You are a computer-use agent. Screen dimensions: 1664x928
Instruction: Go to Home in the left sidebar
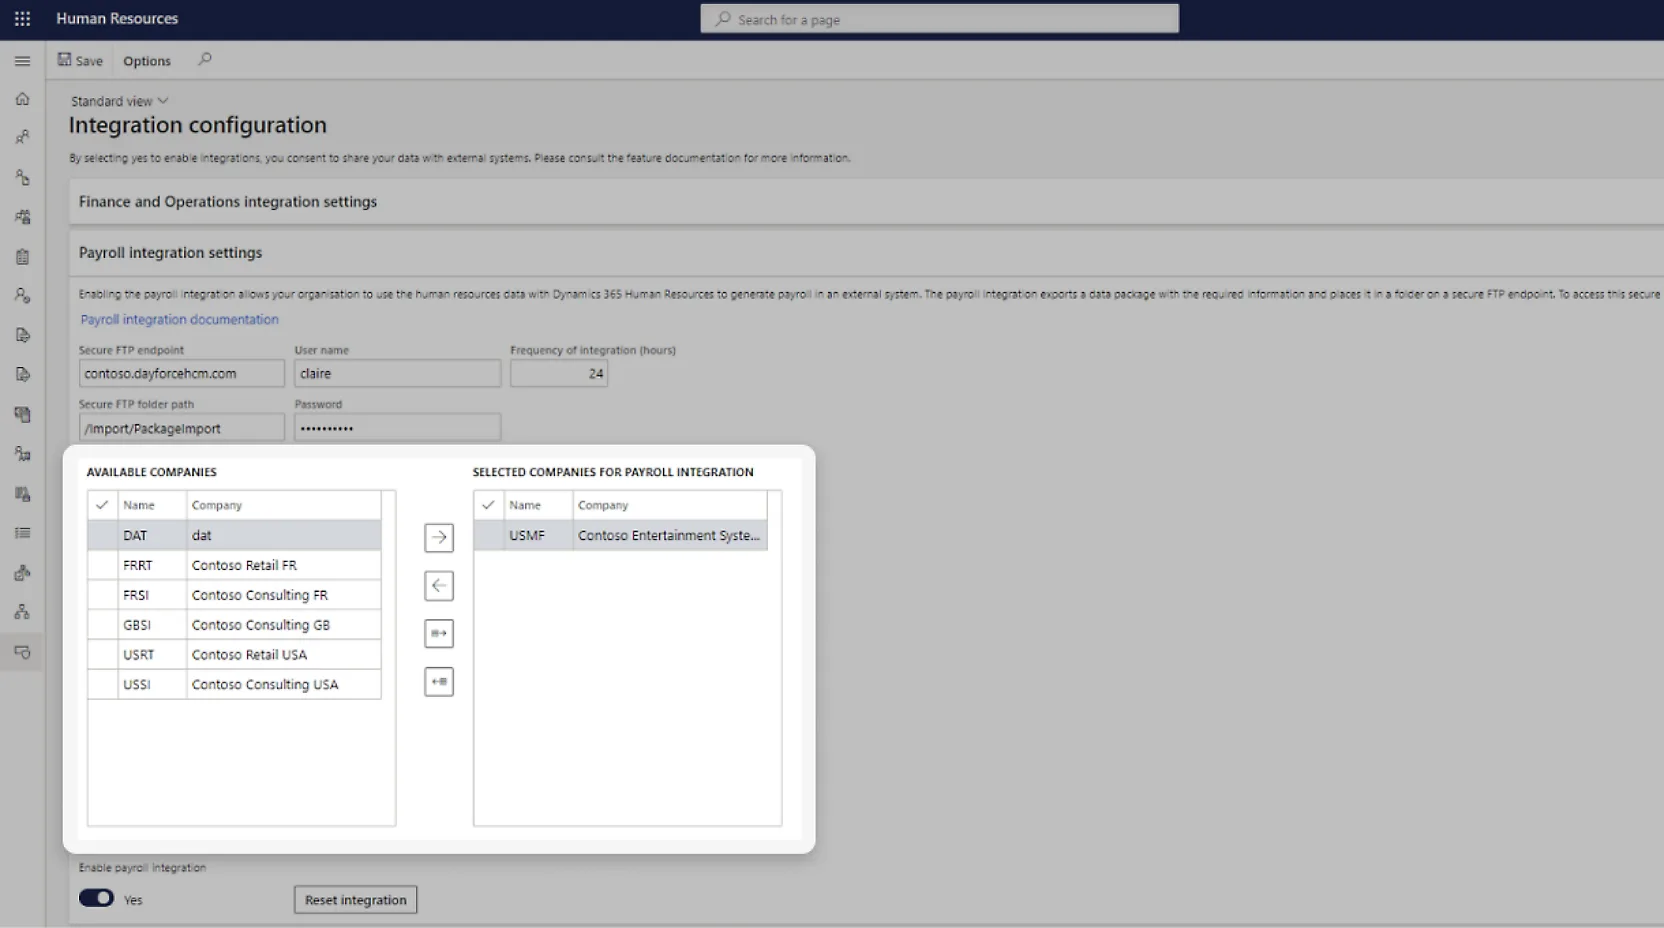[x=22, y=99]
